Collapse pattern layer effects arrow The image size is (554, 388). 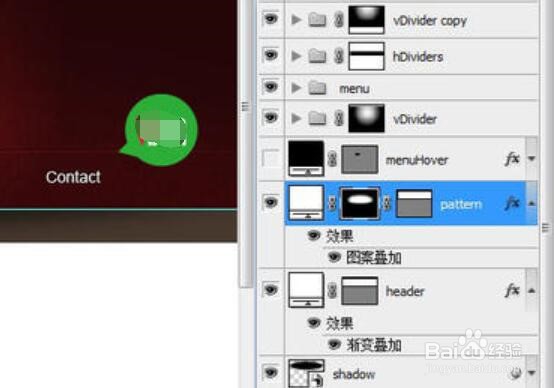pyautogui.click(x=532, y=204)
